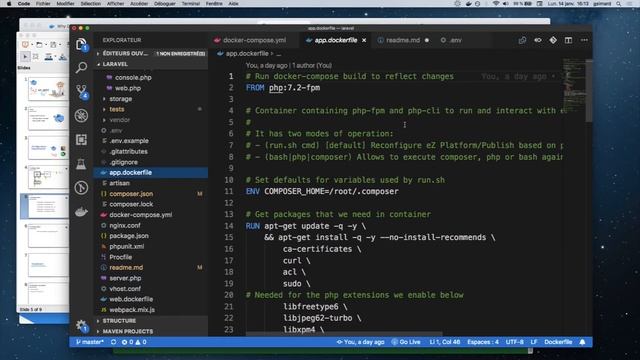Image resolution: width=640 pixels, height=360 pixels.
Task: Switch to readme.md tab
Action: click(403, 40)
